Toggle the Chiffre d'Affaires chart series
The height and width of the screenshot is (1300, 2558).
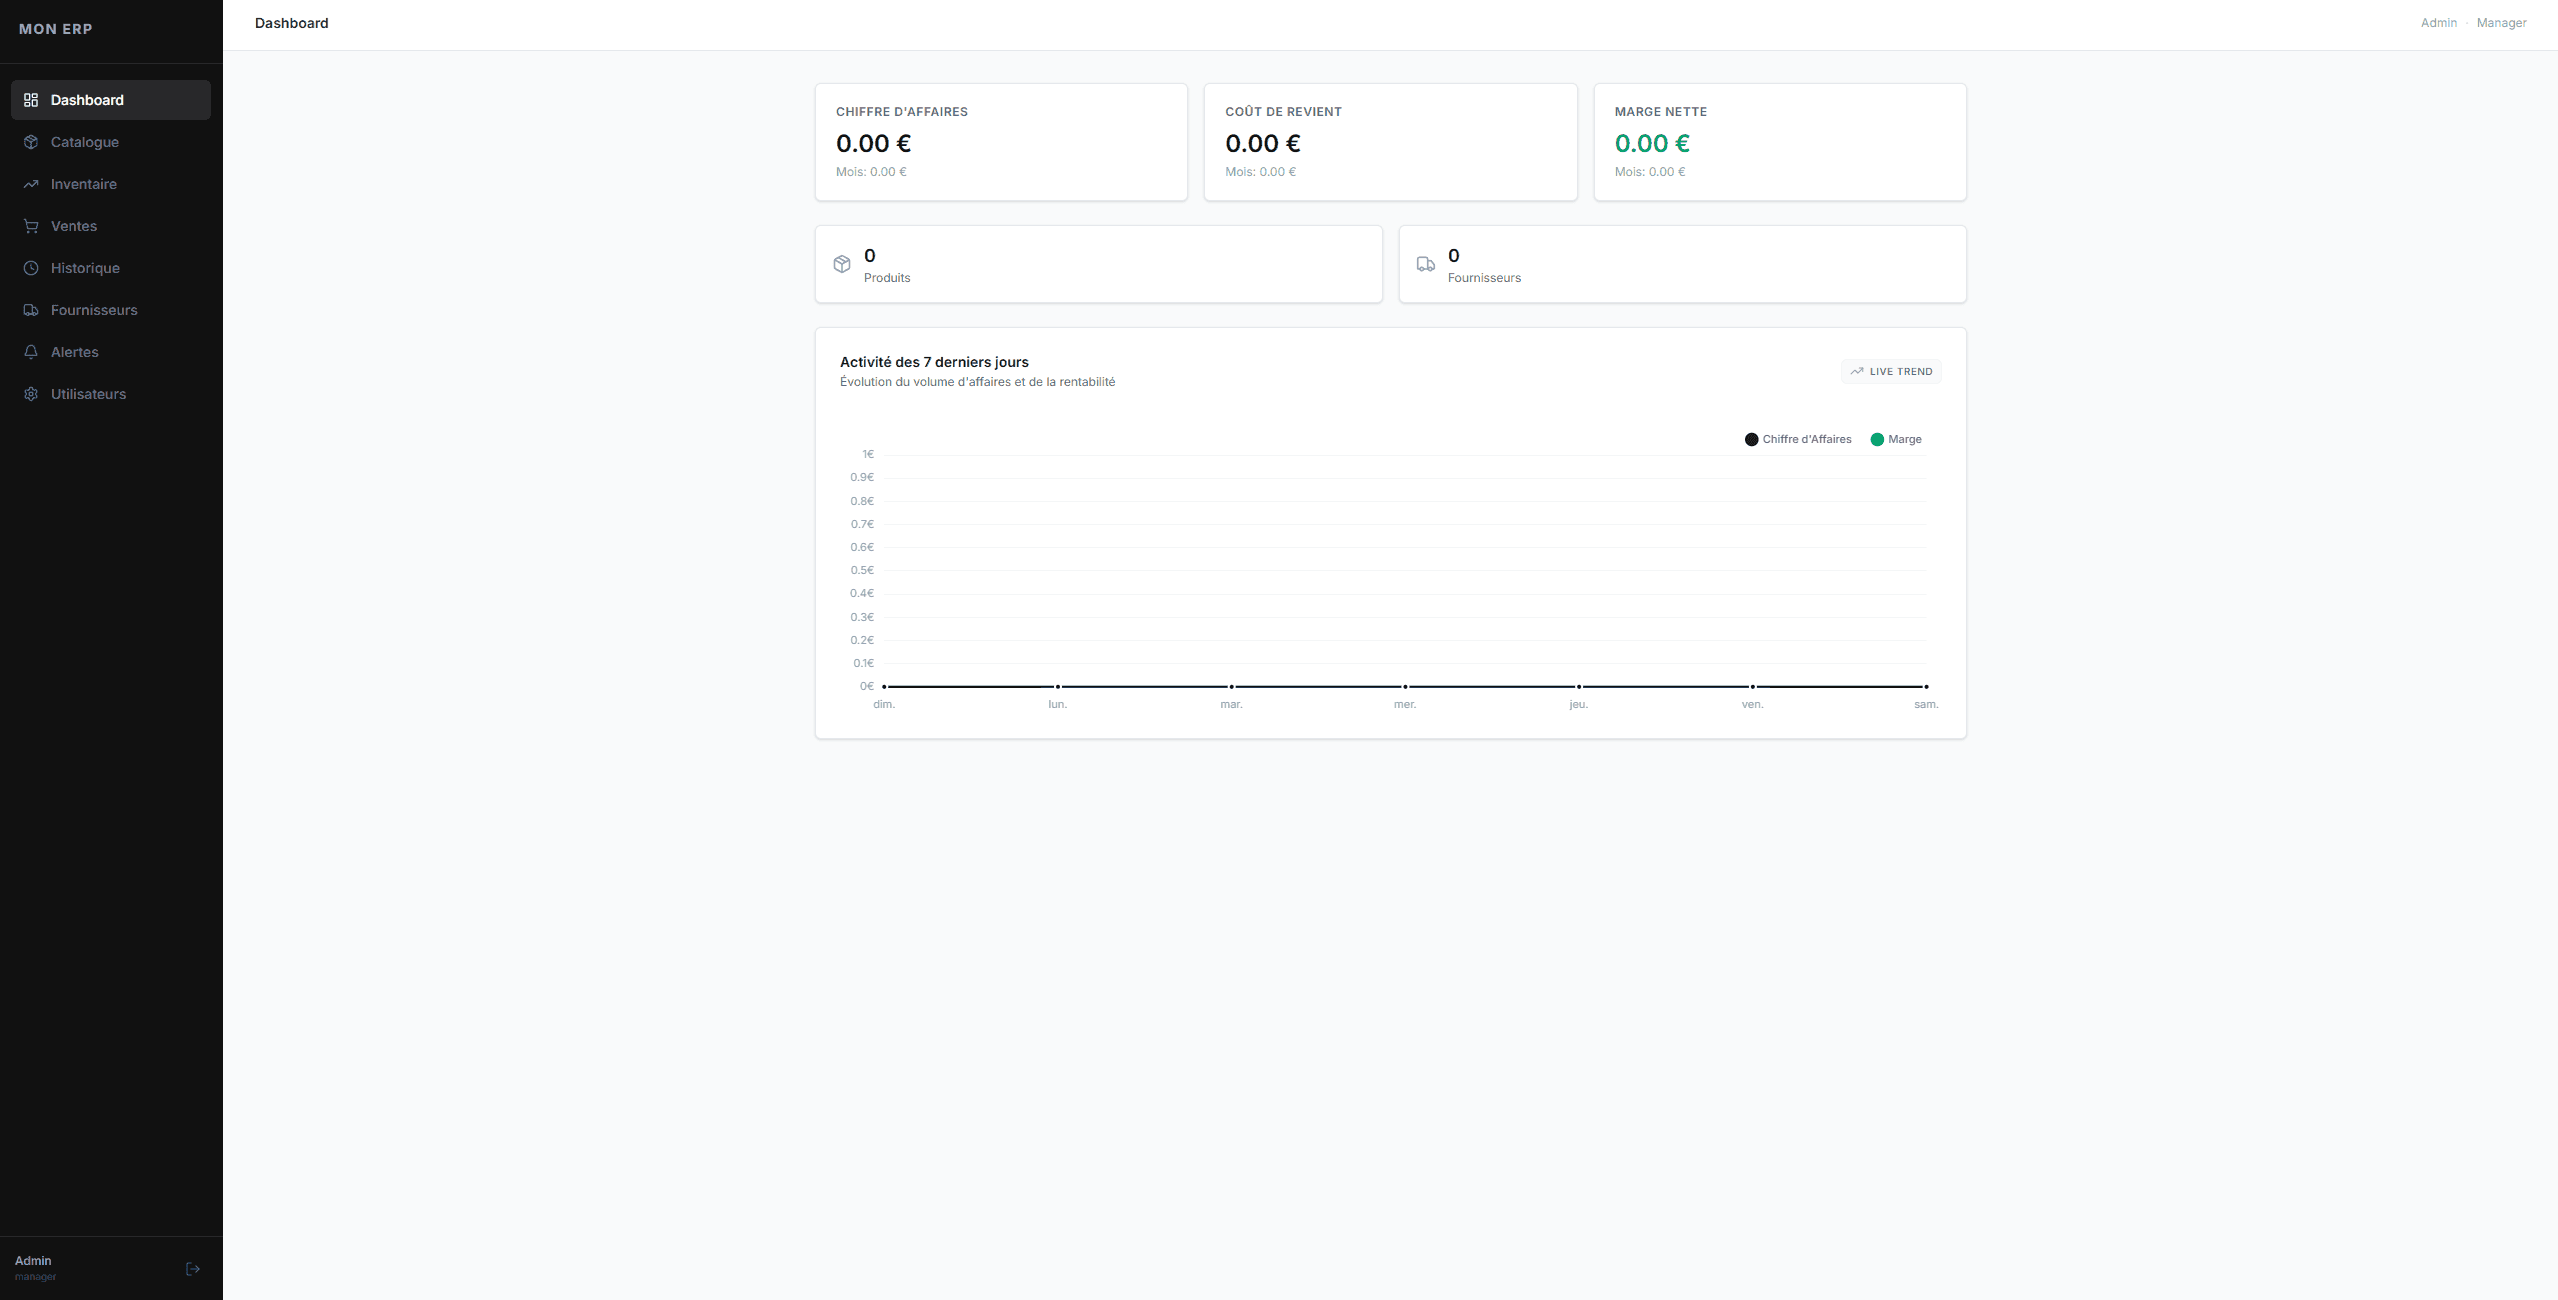[1797, 439]
